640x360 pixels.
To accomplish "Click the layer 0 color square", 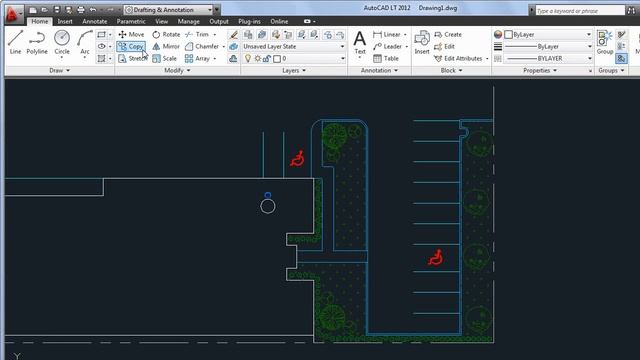I will click(x=277, y=59).
